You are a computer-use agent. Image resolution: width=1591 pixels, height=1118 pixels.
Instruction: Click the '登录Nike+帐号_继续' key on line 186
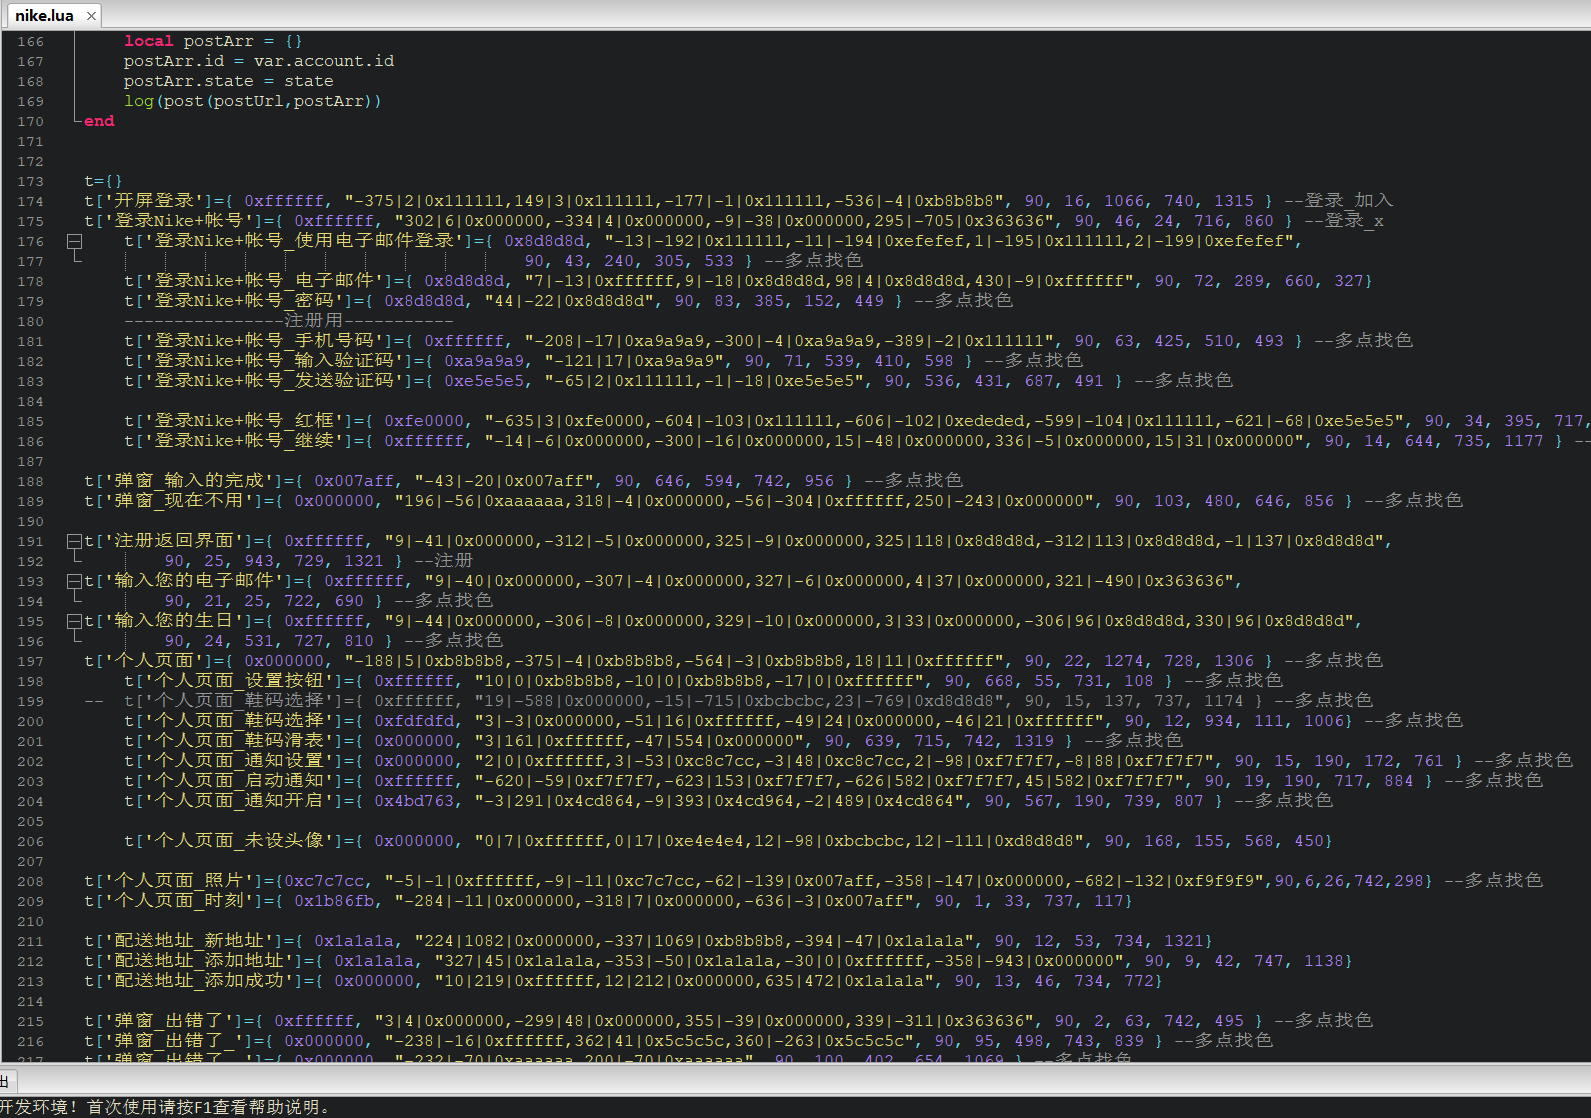(244, 441)
